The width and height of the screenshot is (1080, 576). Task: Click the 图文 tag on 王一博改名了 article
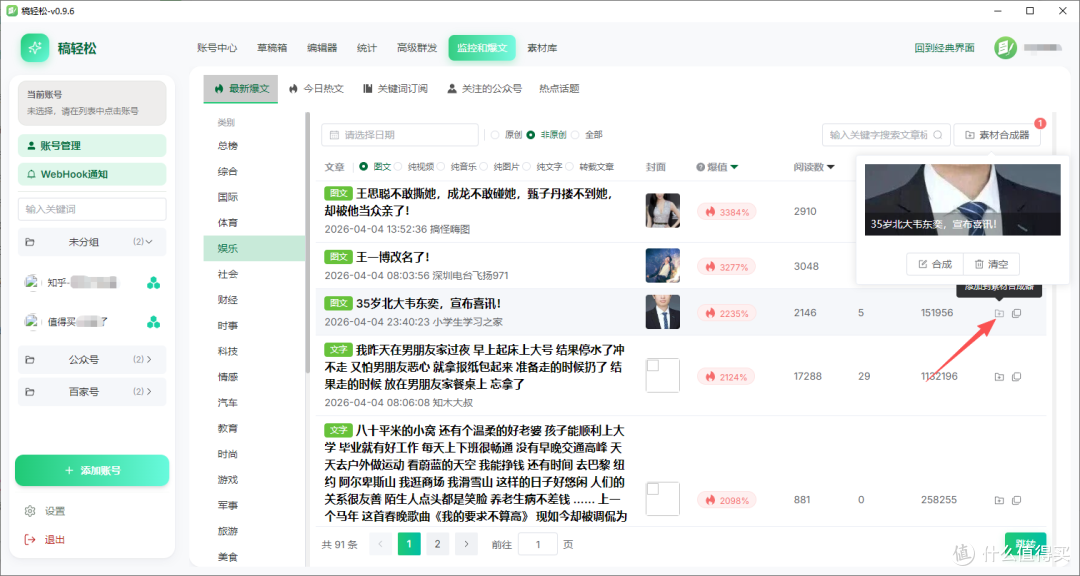(x=338, y=257)
